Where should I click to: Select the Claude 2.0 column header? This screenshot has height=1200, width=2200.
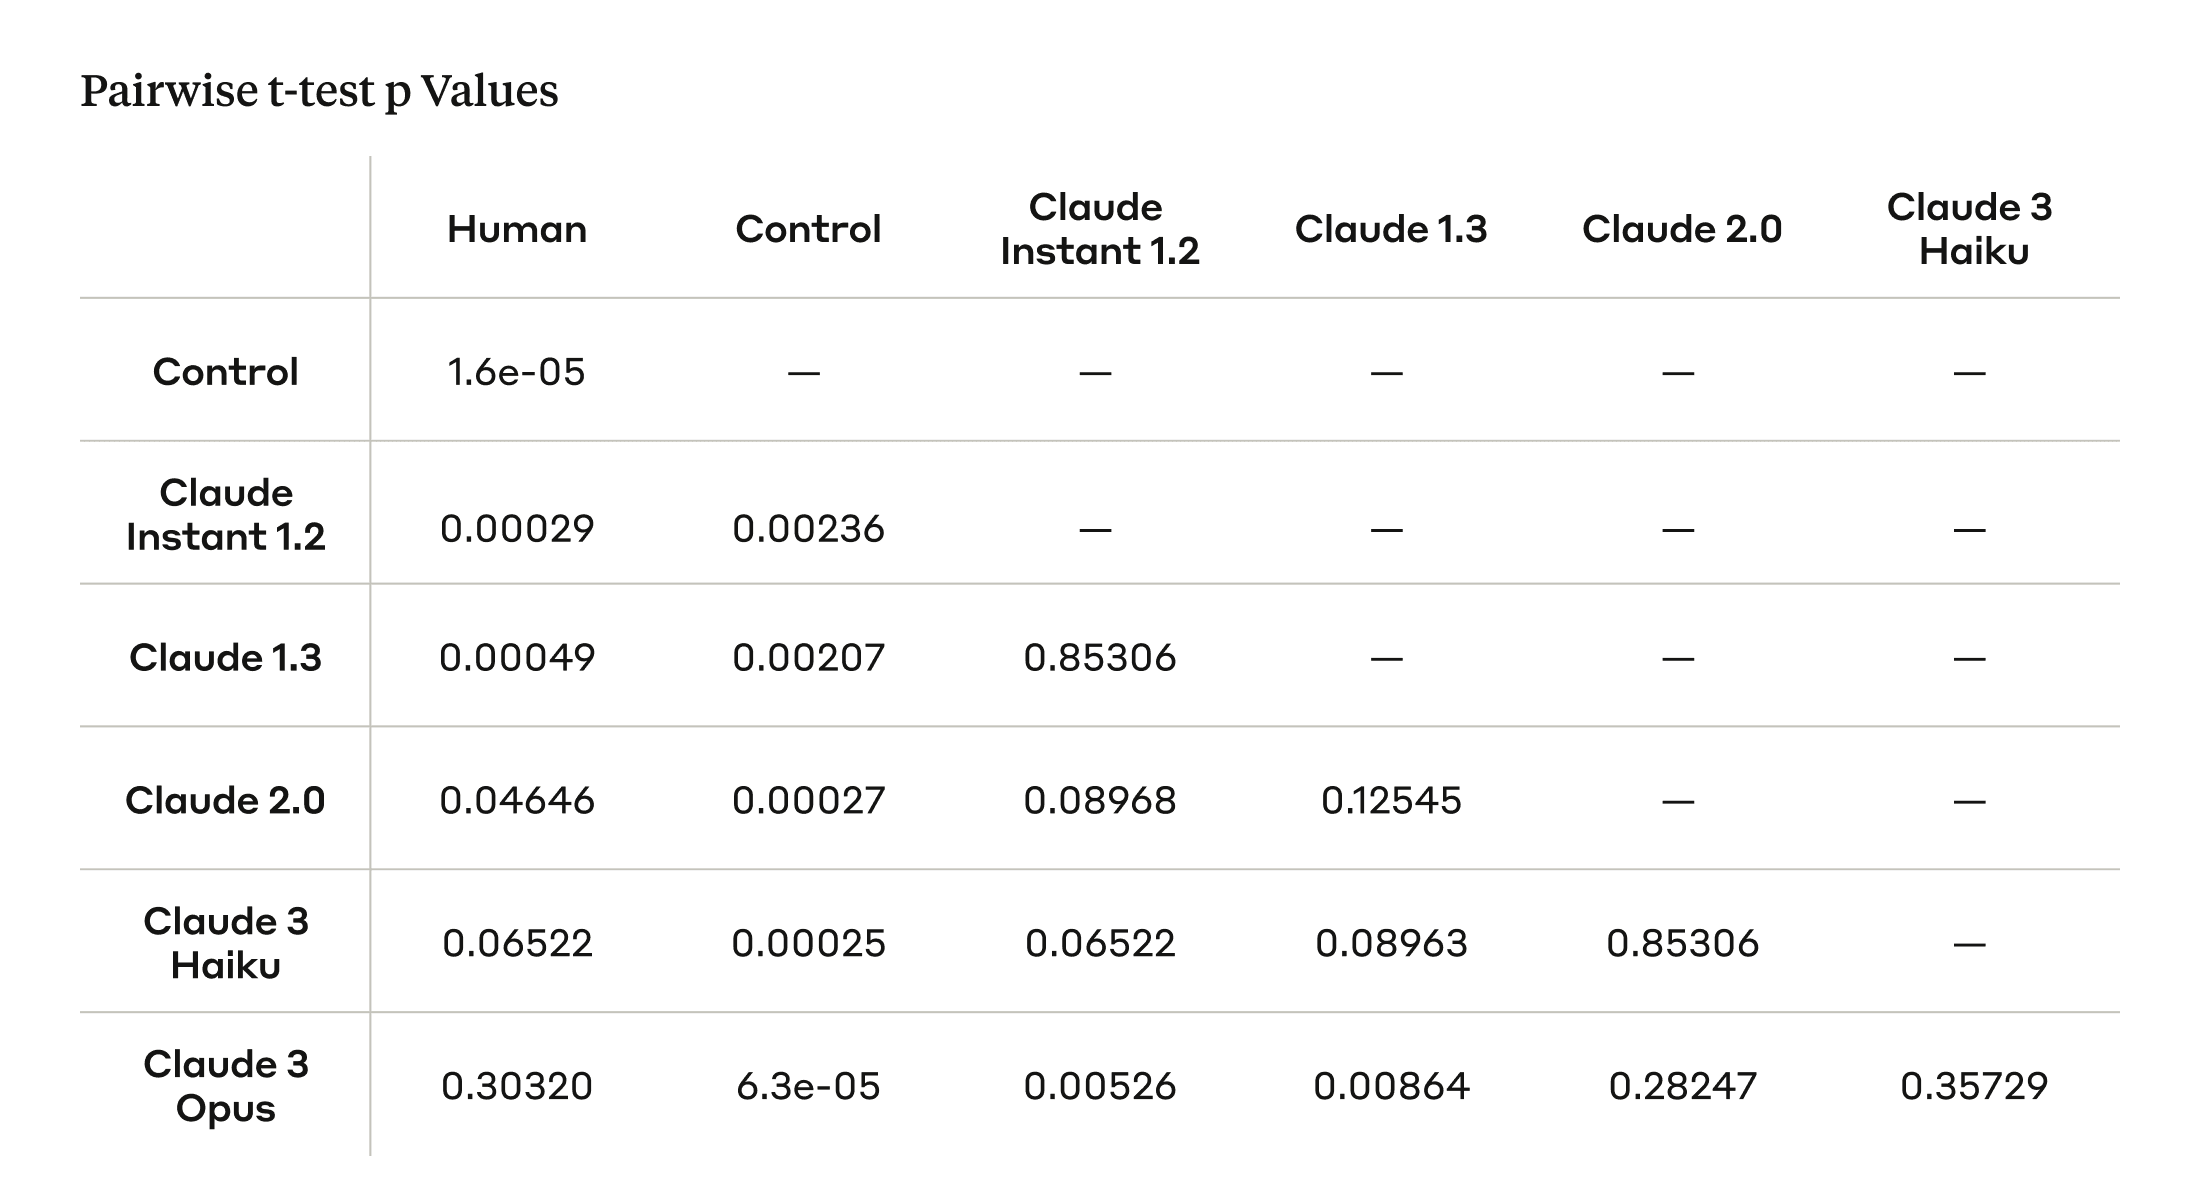(x=1682, y=229)
